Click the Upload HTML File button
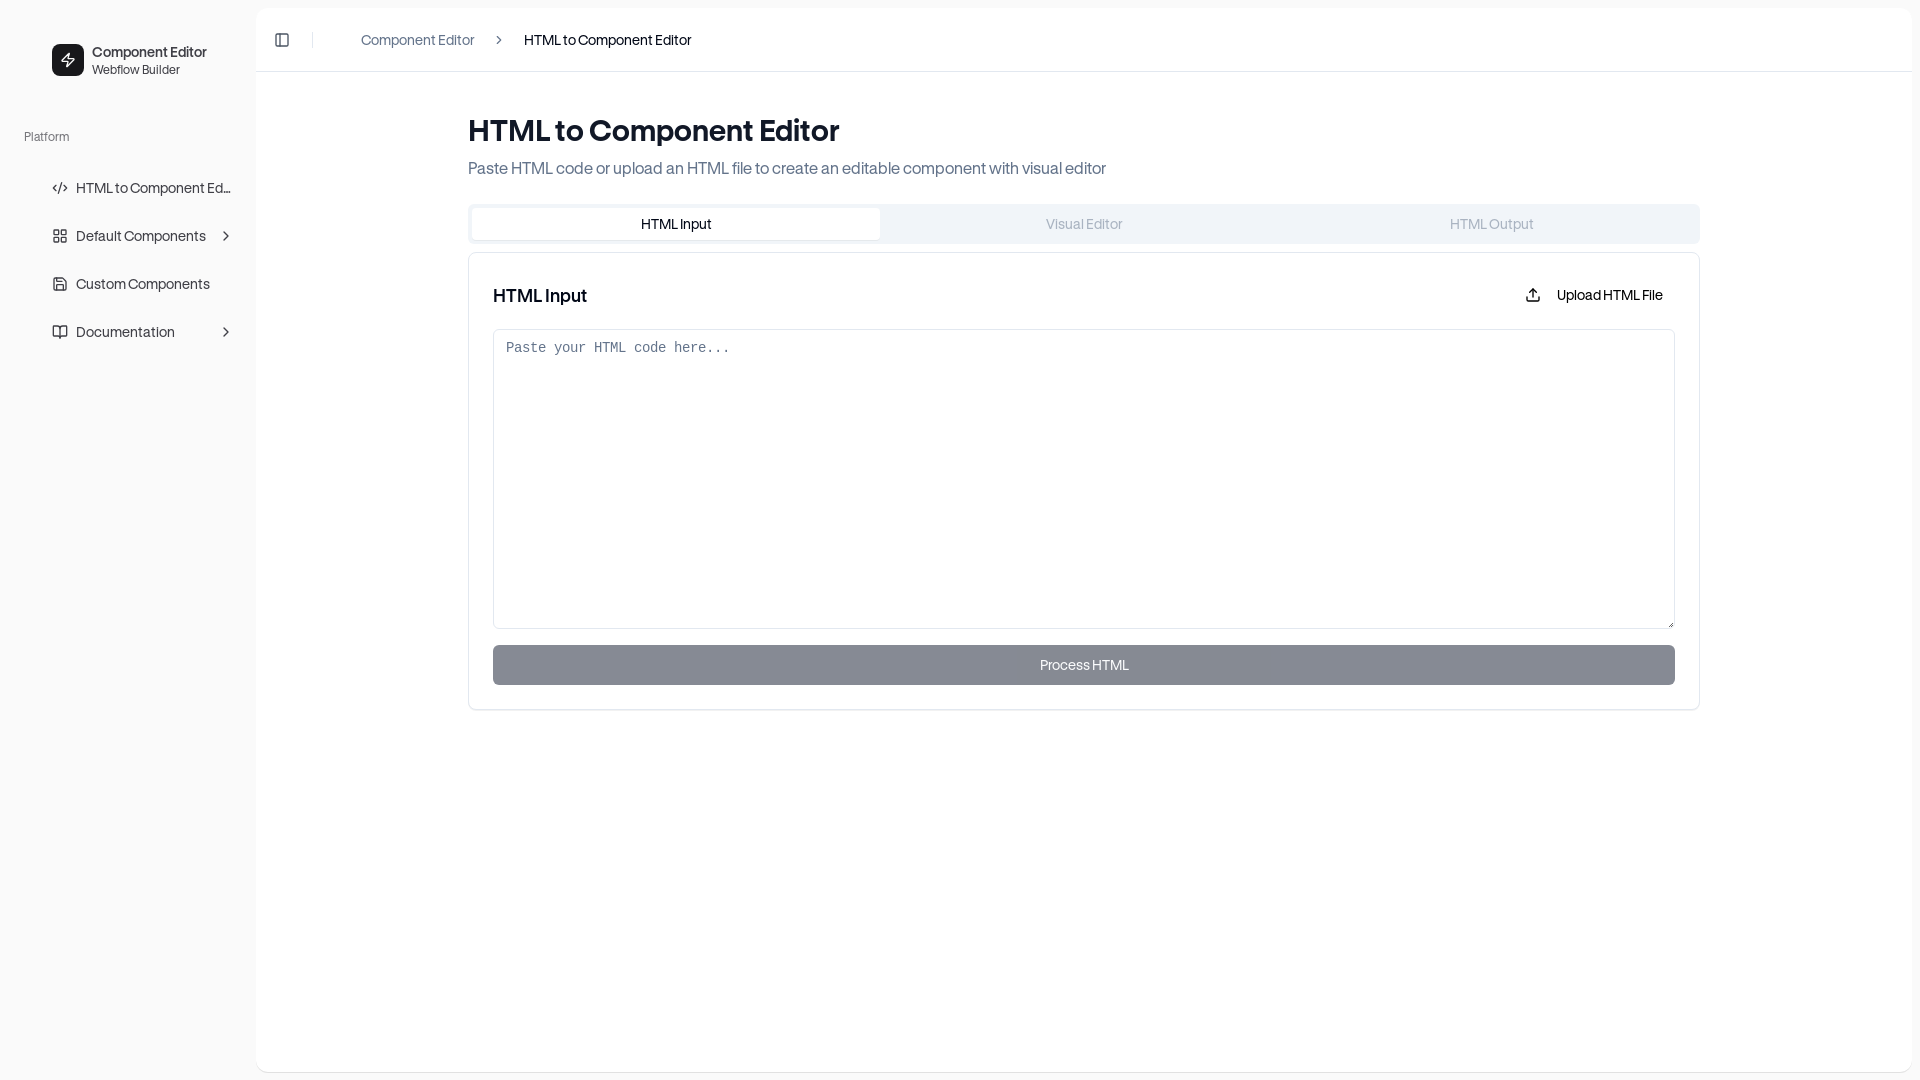 [1594, 295]
